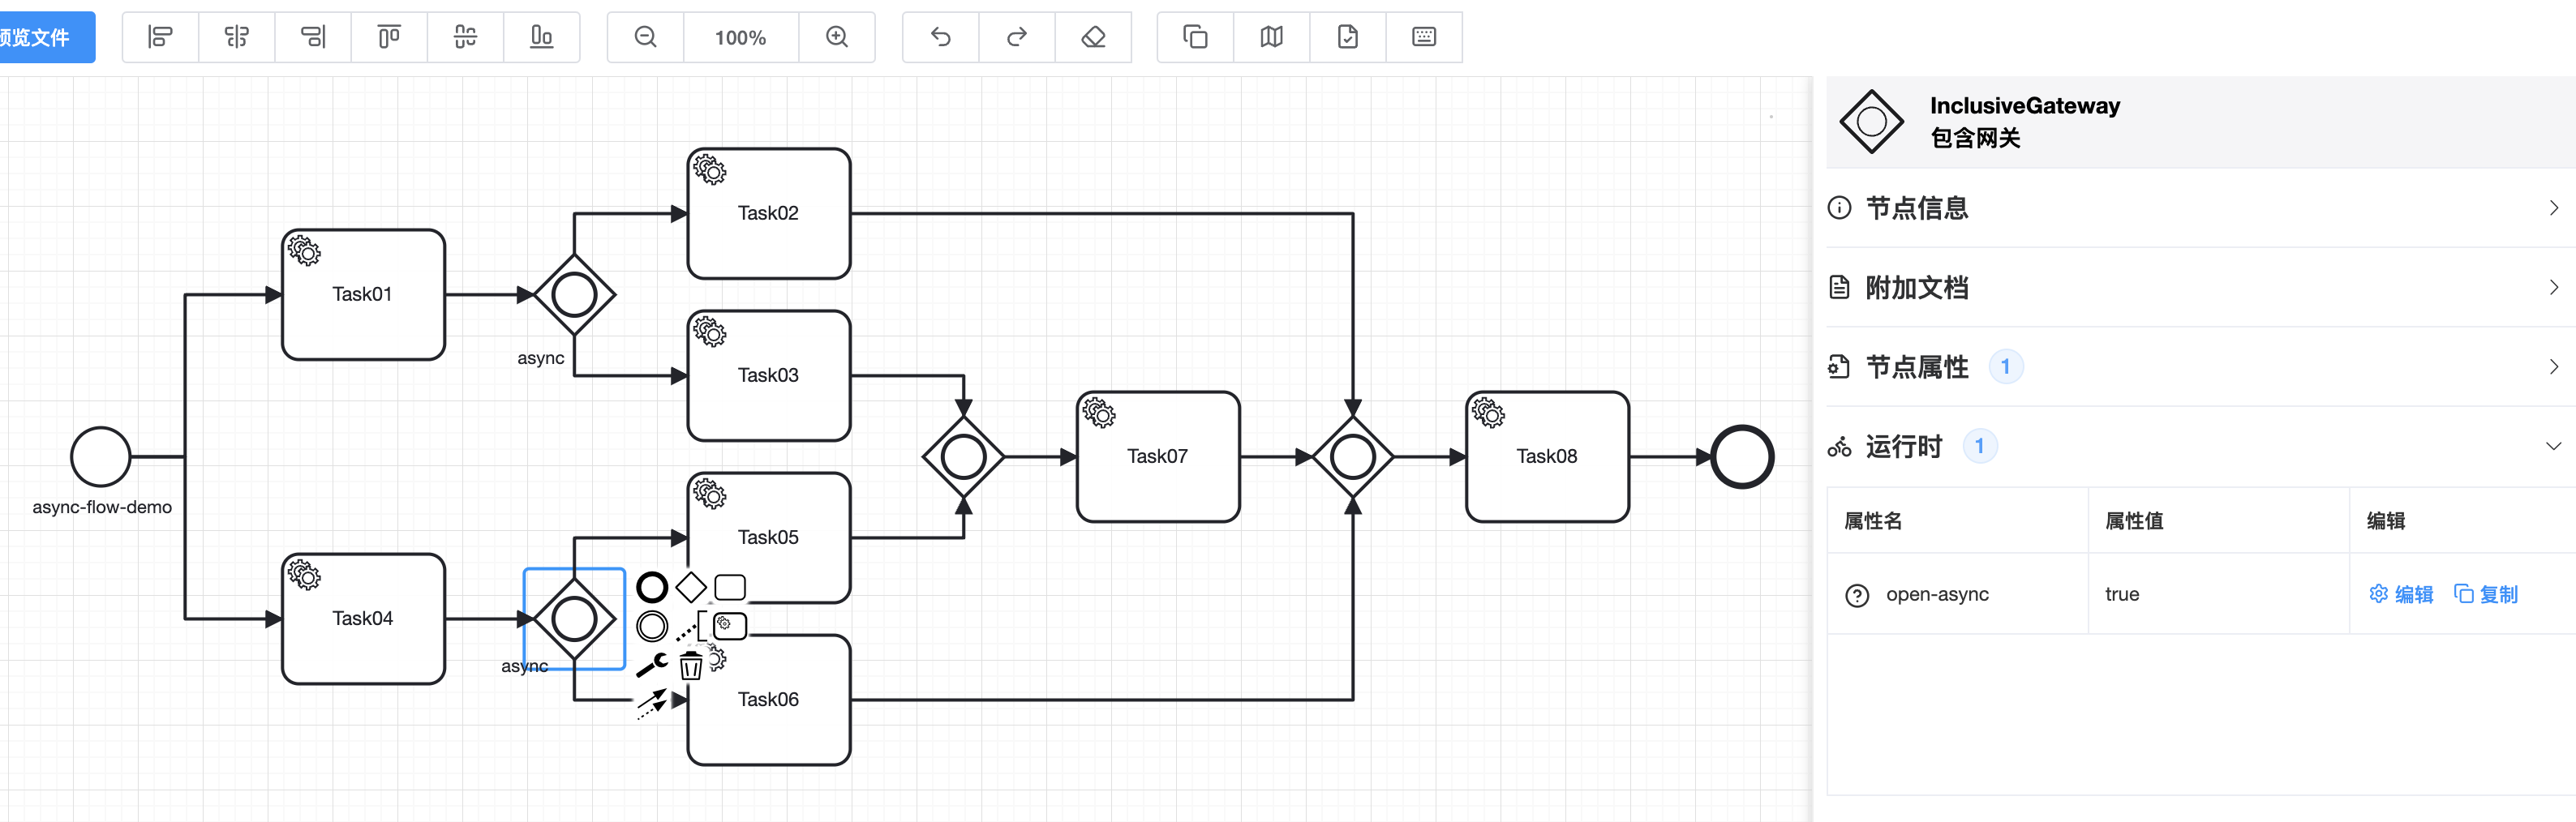Click the align top toolbar icon

(x=389, y=37)
